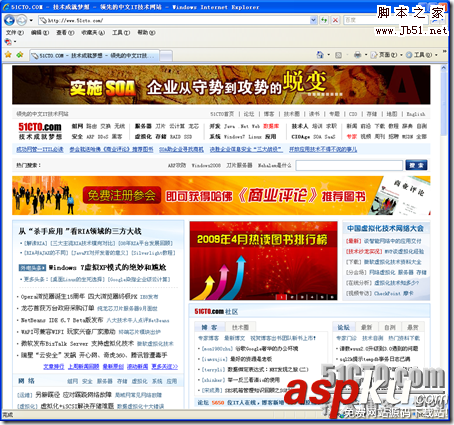
Task: Click the red Stop loading icon
Action: (x=335, y=20)
